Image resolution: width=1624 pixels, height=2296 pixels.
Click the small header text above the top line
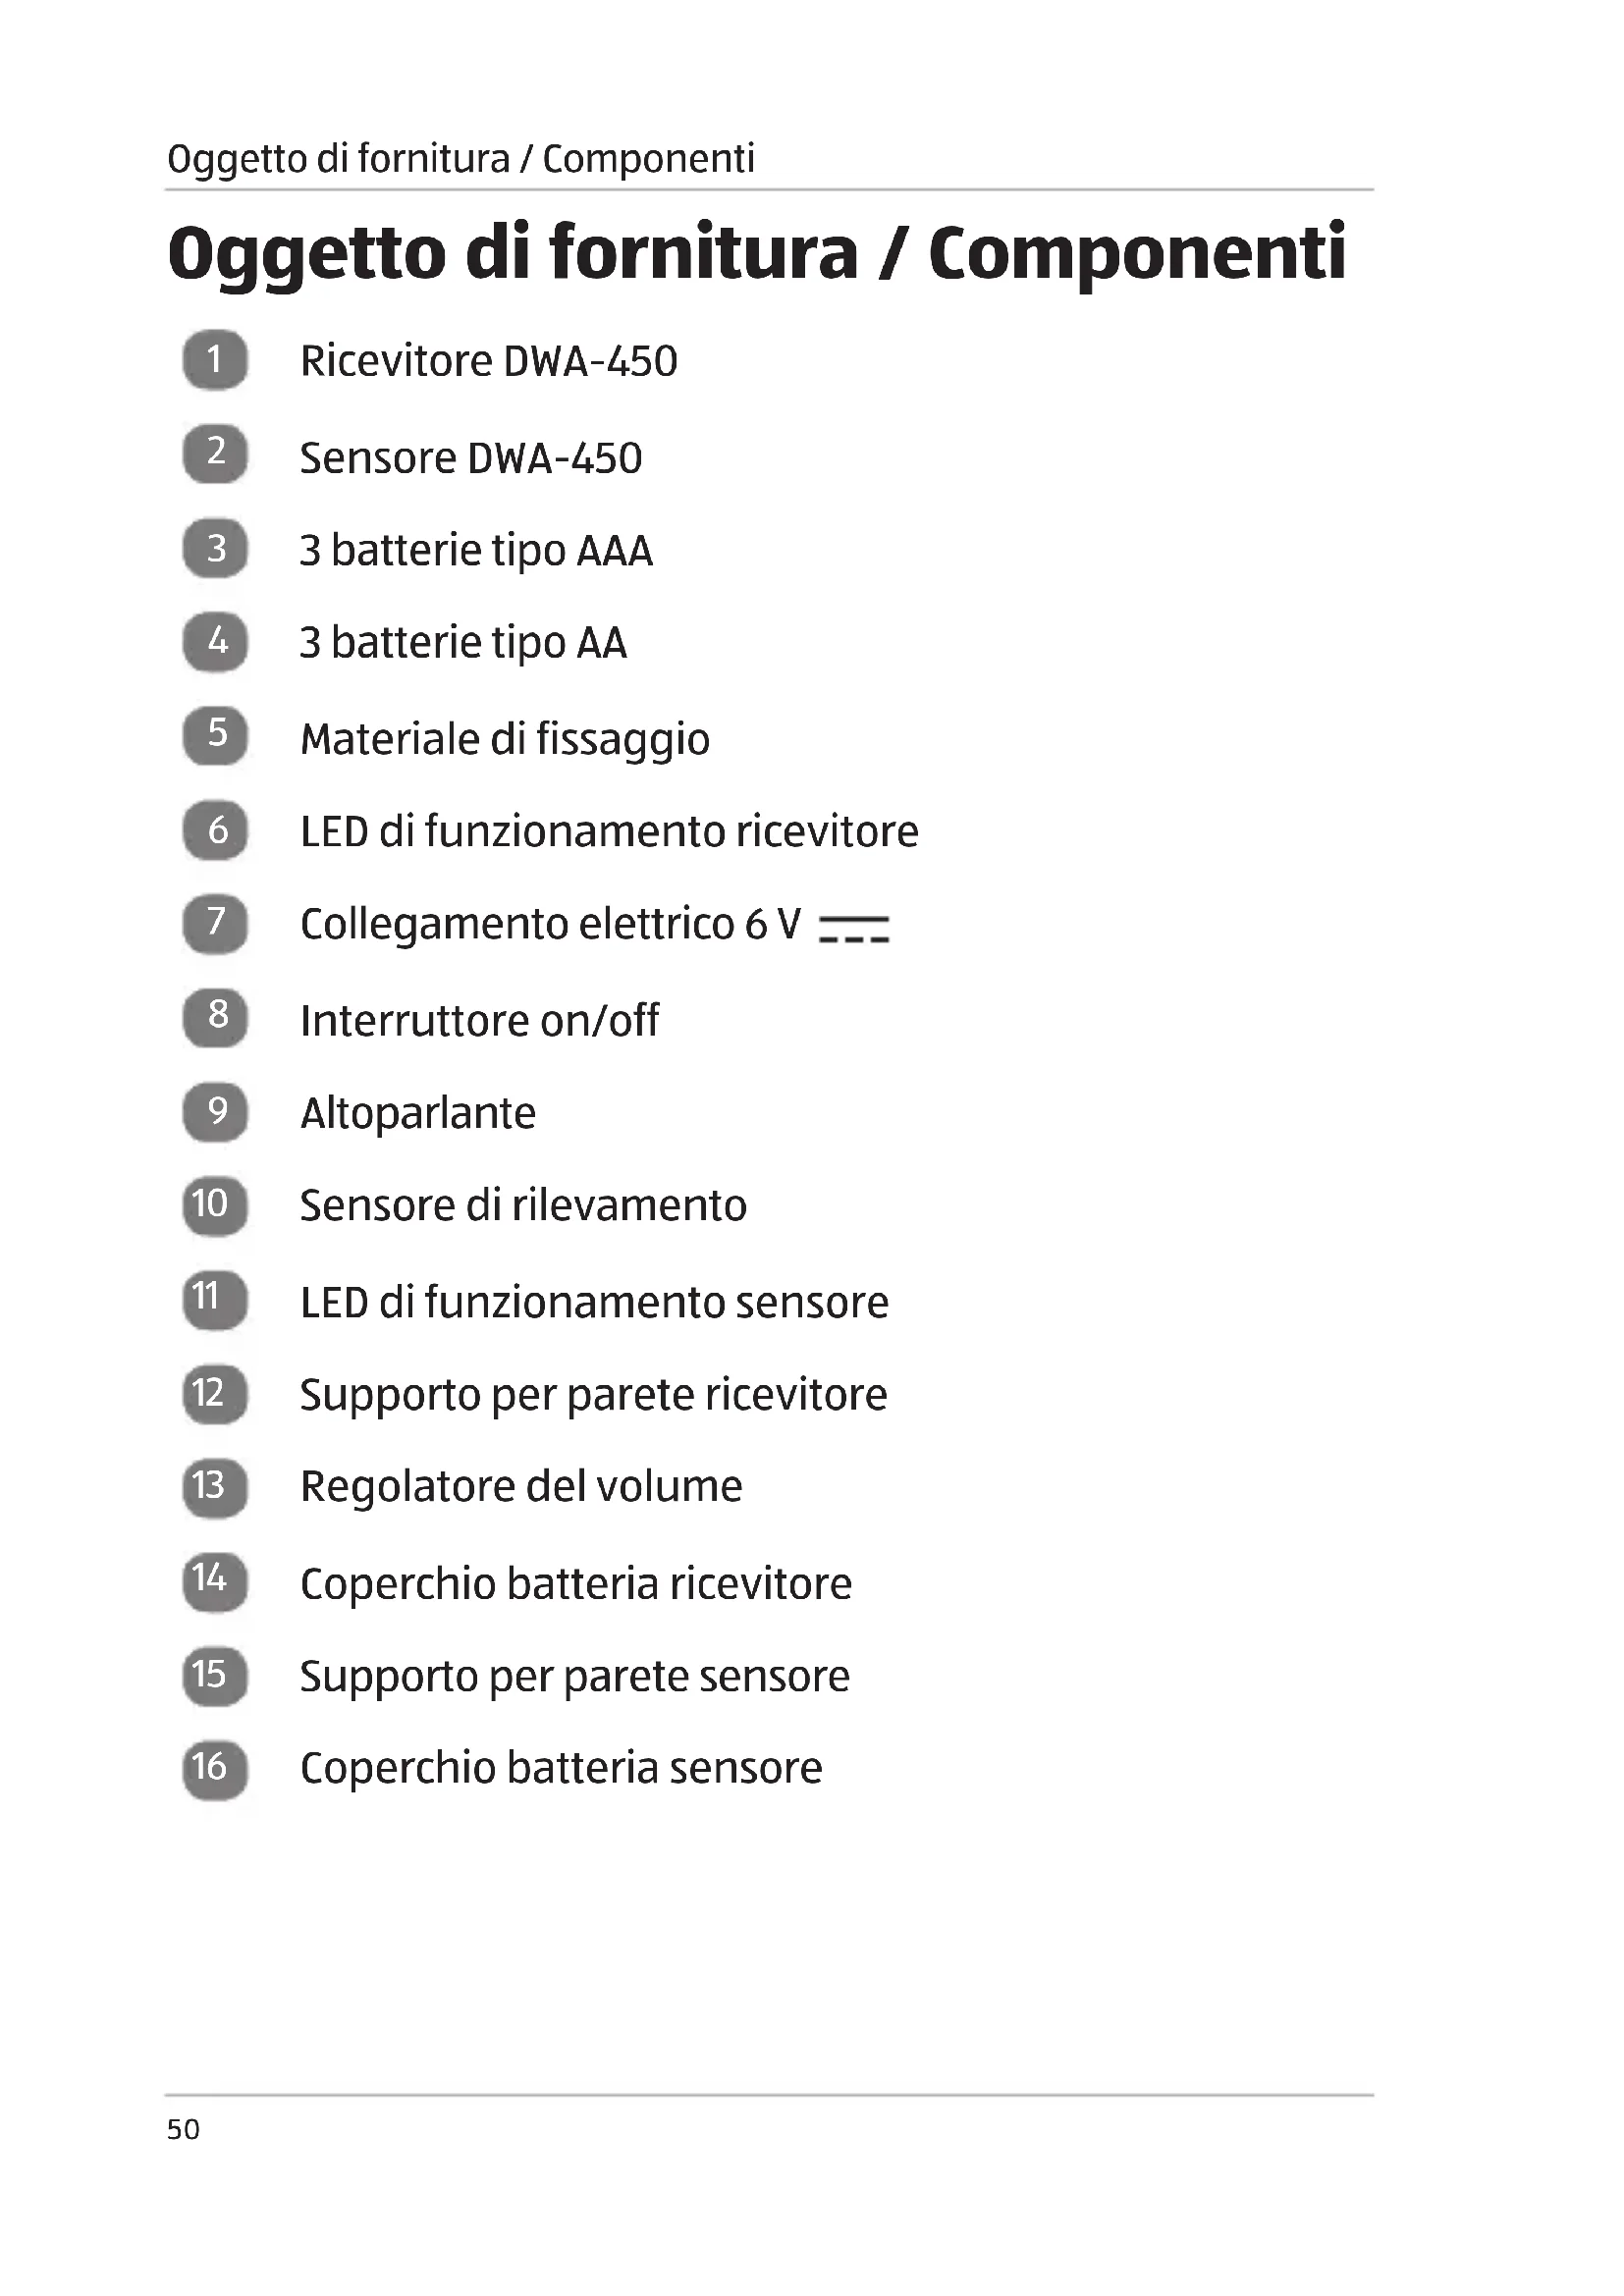coord(461,159)
